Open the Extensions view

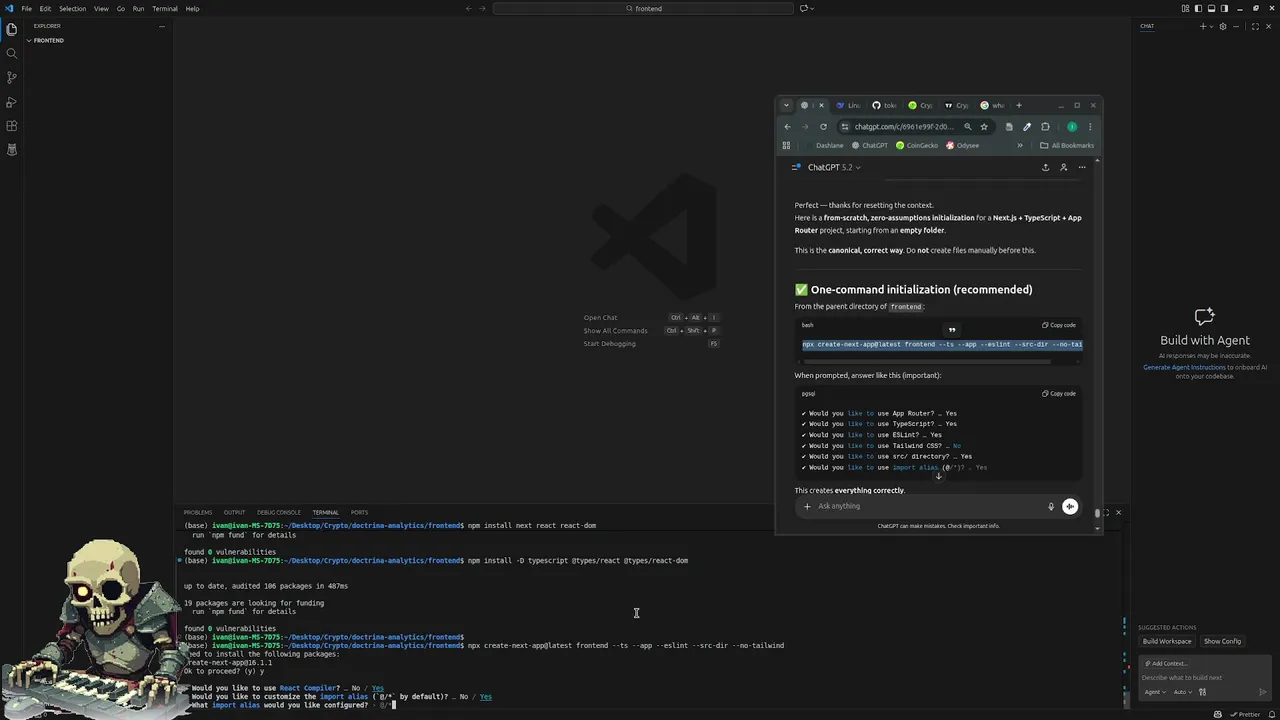coord(12,126)
